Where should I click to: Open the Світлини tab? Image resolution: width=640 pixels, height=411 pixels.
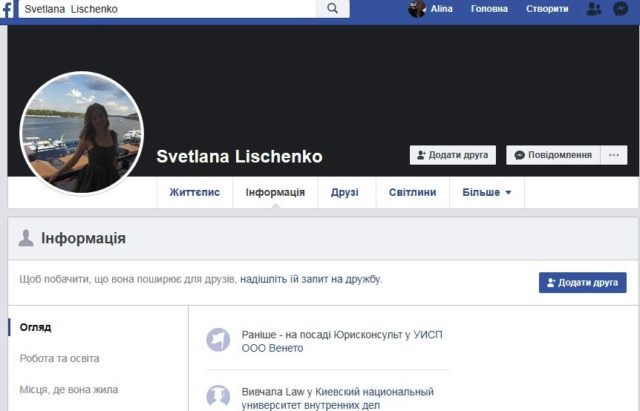(405, 192)
